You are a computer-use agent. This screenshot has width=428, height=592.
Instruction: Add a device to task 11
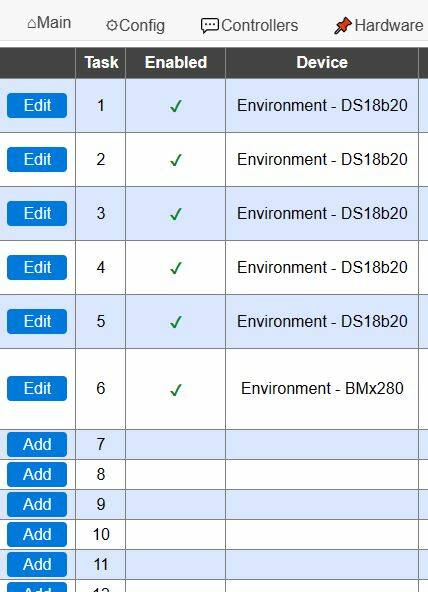[37, 564]
